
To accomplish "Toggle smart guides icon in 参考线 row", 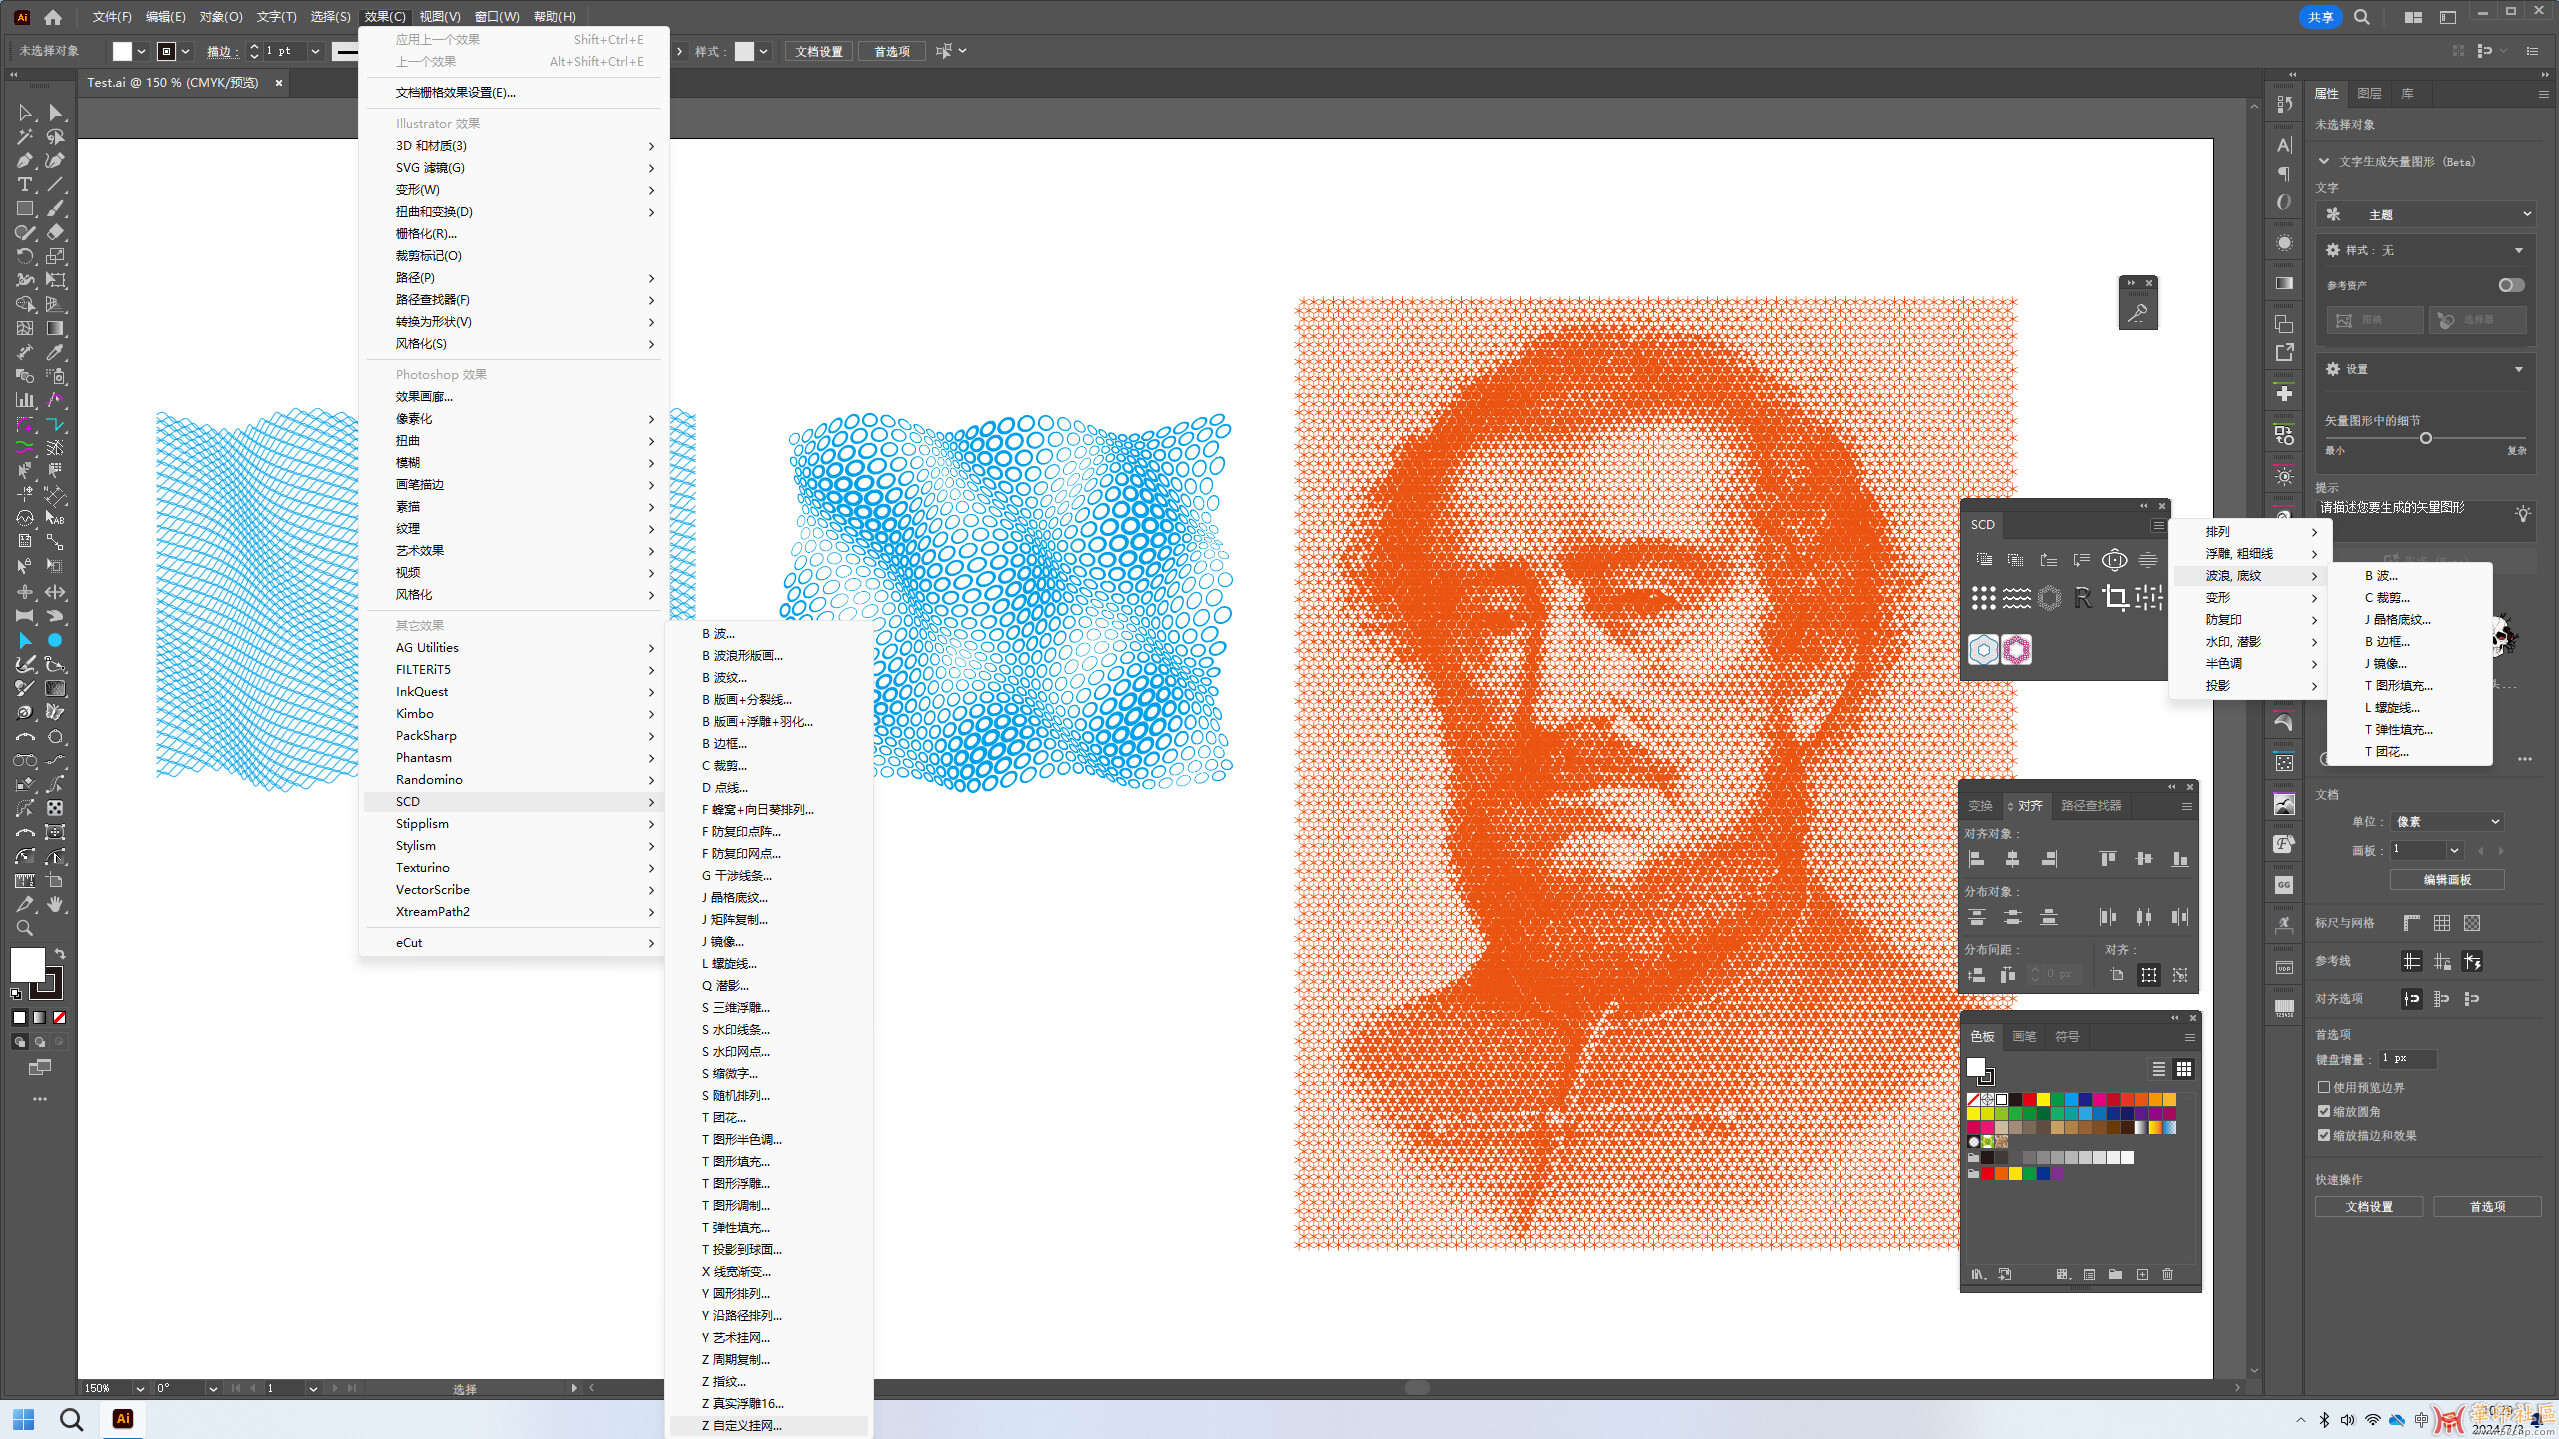I will pos(2472,961).
